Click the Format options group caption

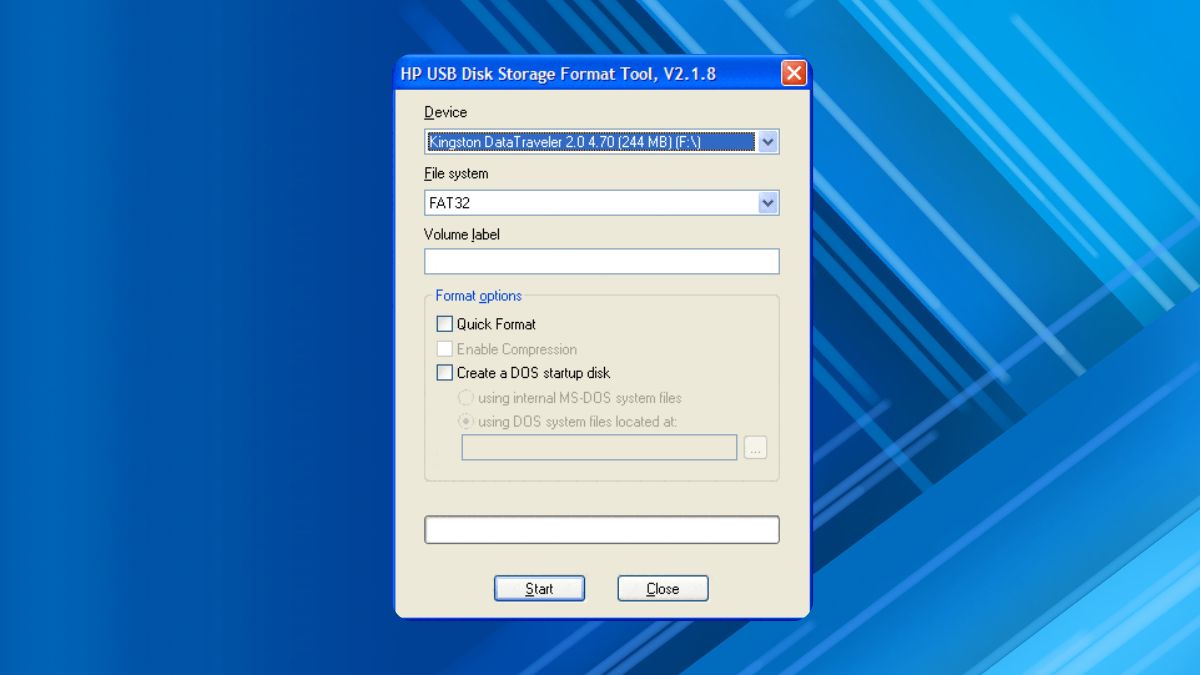point(478,296)
